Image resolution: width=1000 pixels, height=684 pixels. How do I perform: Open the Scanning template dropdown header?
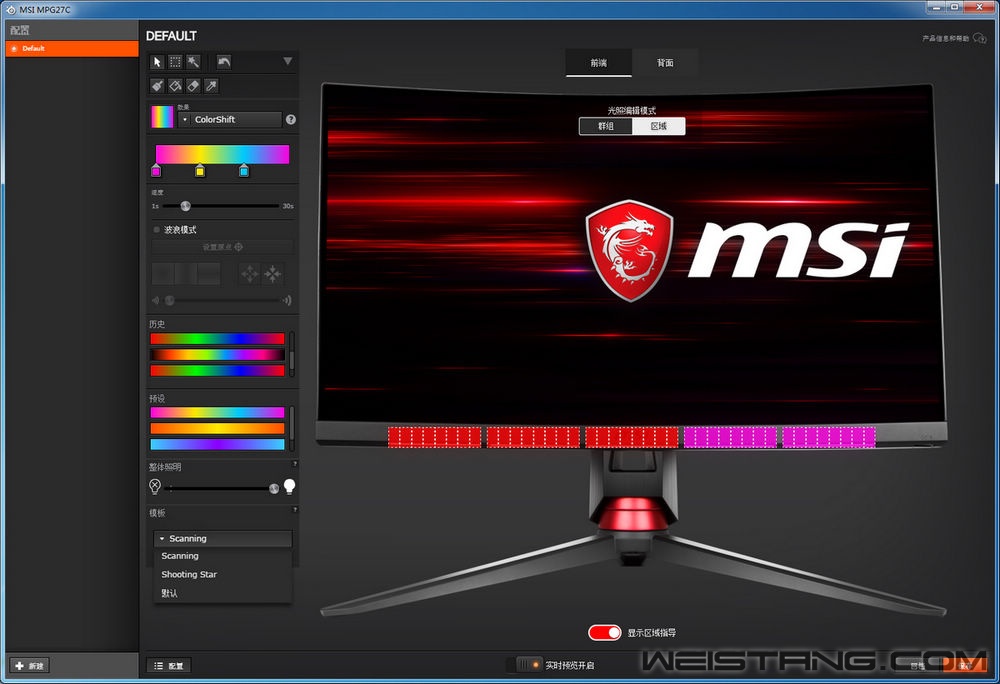pos(223,539)
